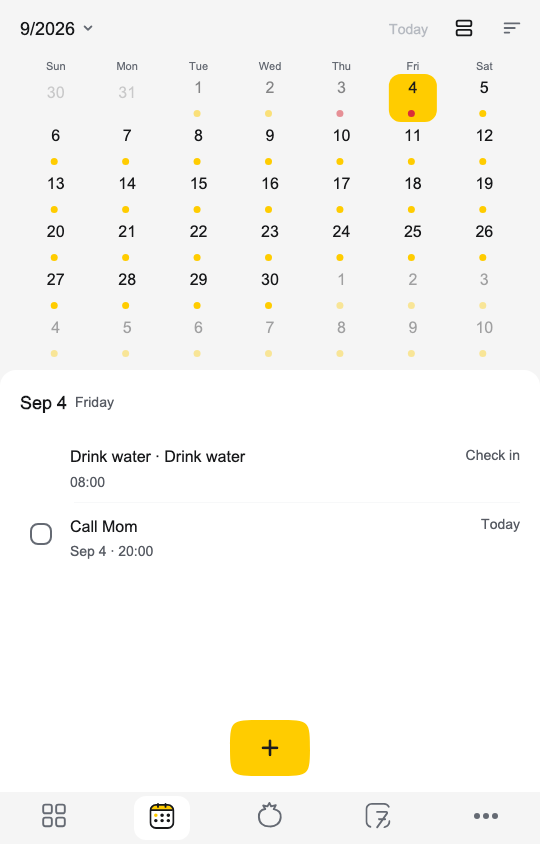
Task: Open the notes pencil tab icon
Action: pos(377,815)
